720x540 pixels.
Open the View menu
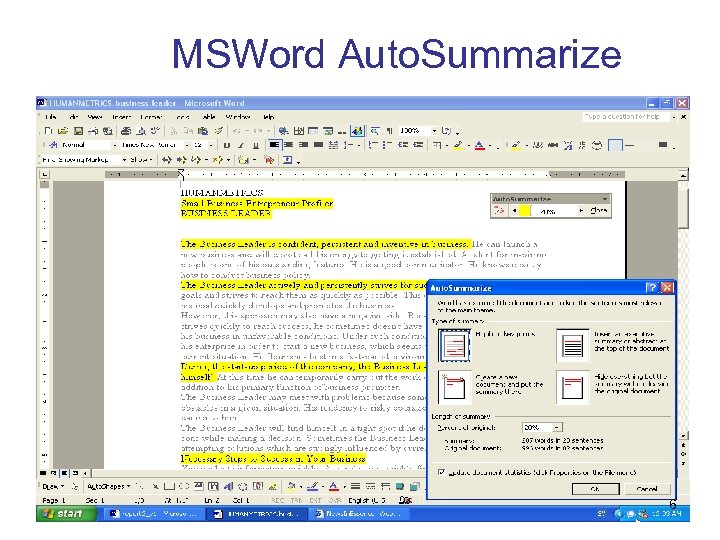95,117
